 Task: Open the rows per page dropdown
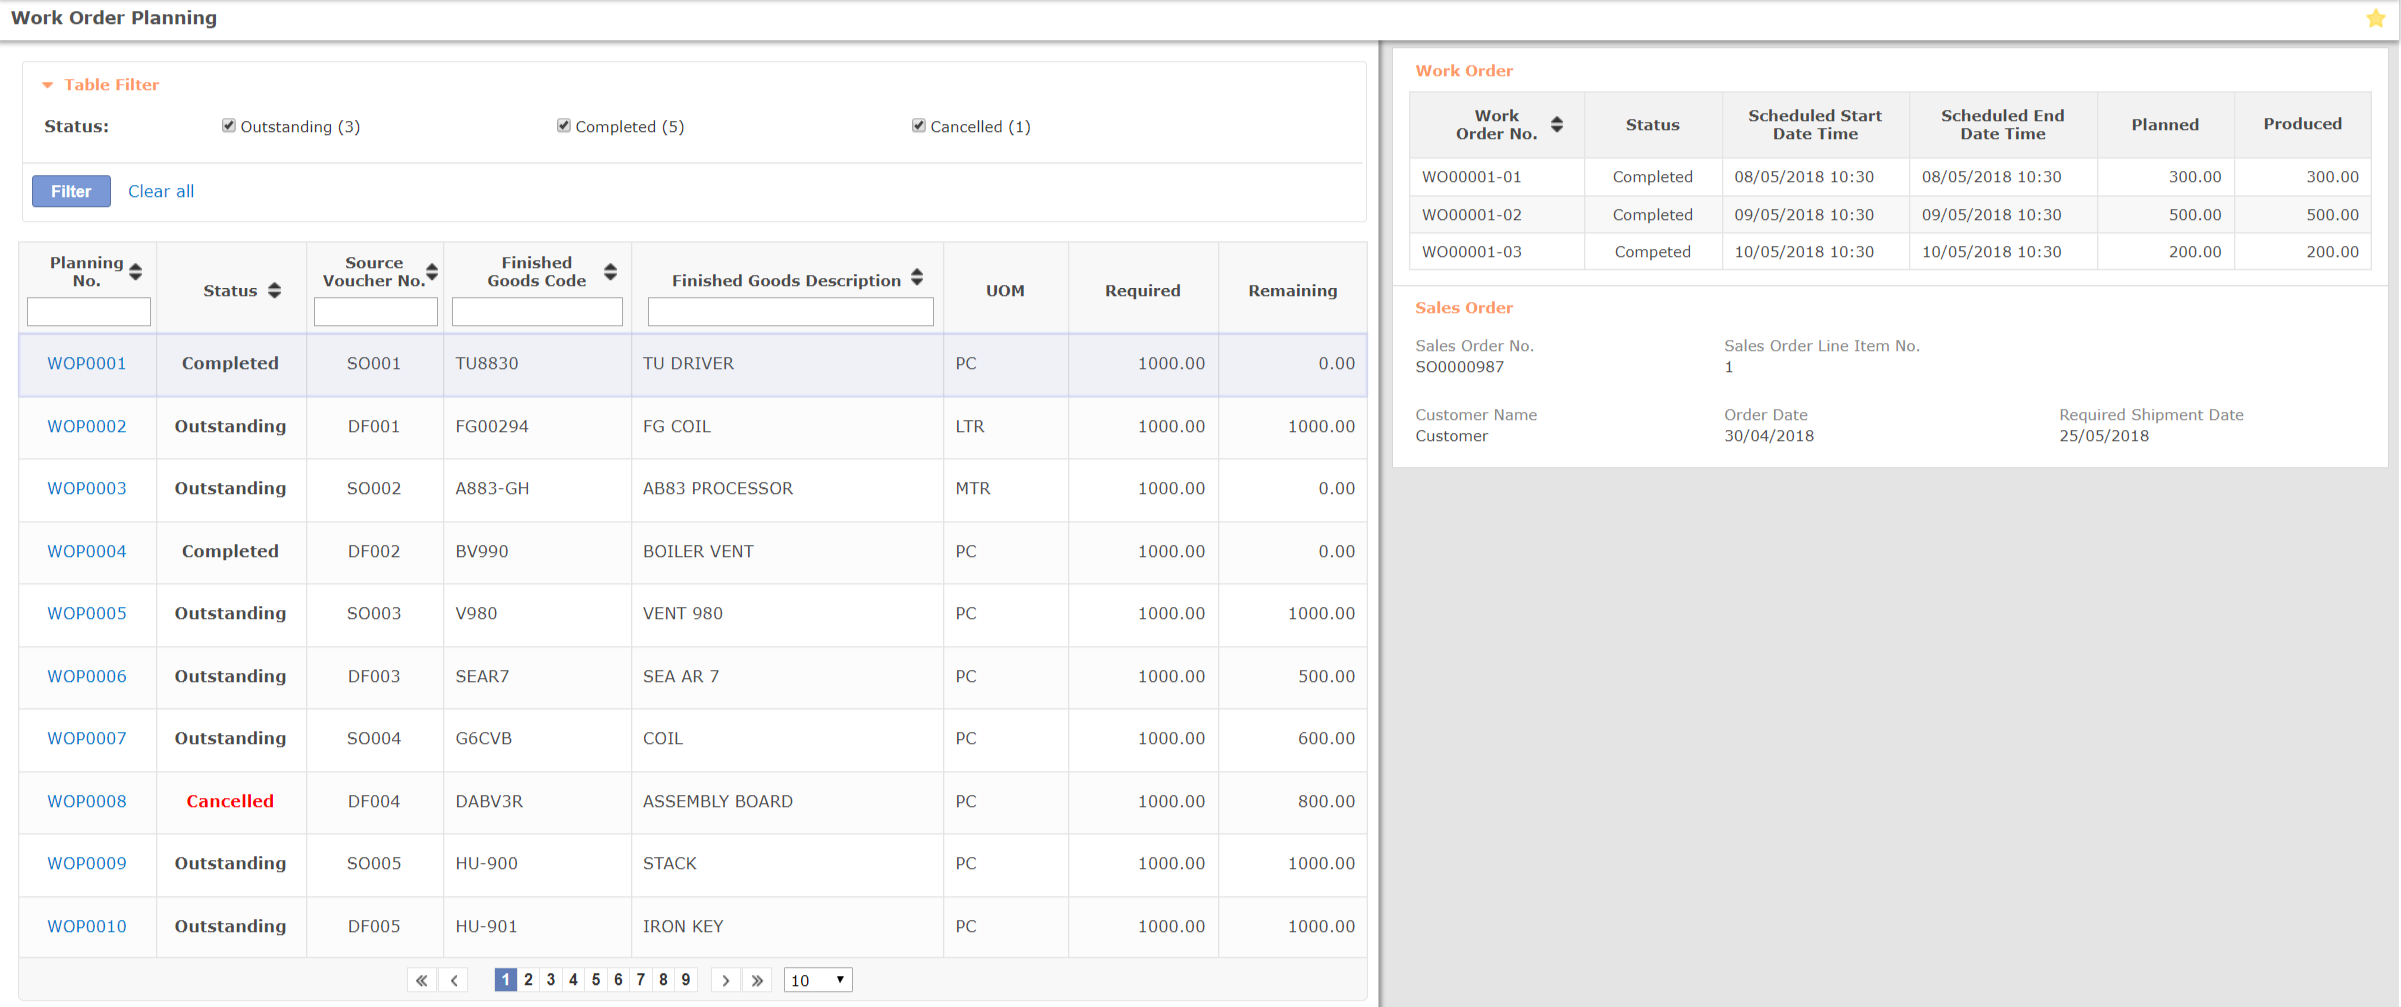817,980
